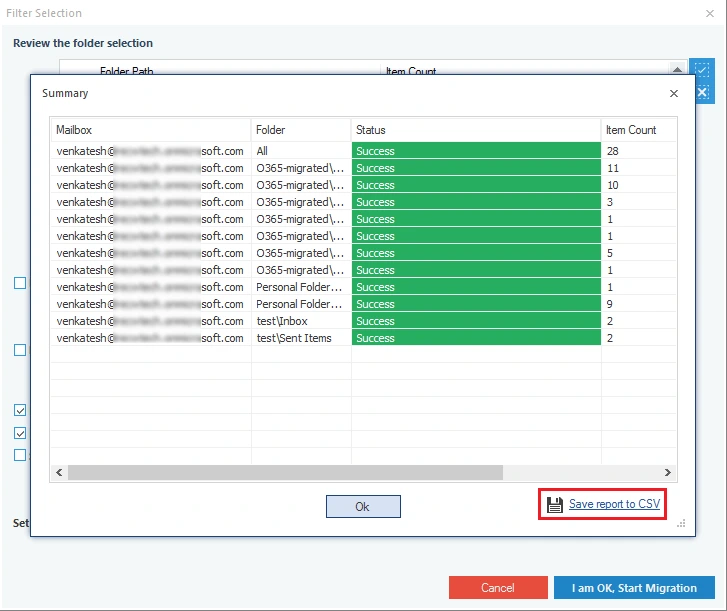
Task: Sort by the Status column header
Action: tap(476, 130)
